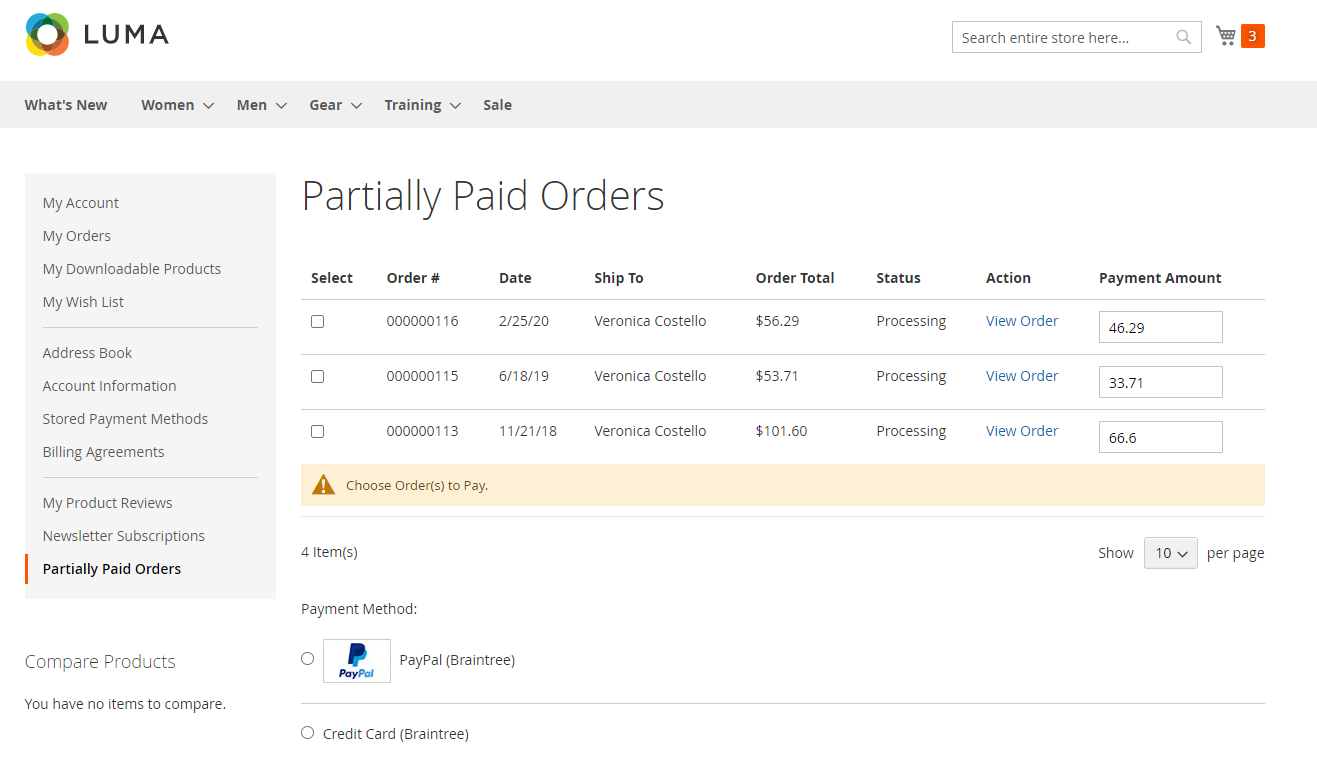Viewport: 1317px width, 759px height.
Task: Click the Luma logo icon
Action: pyautogui.click(x=47, y=35)
